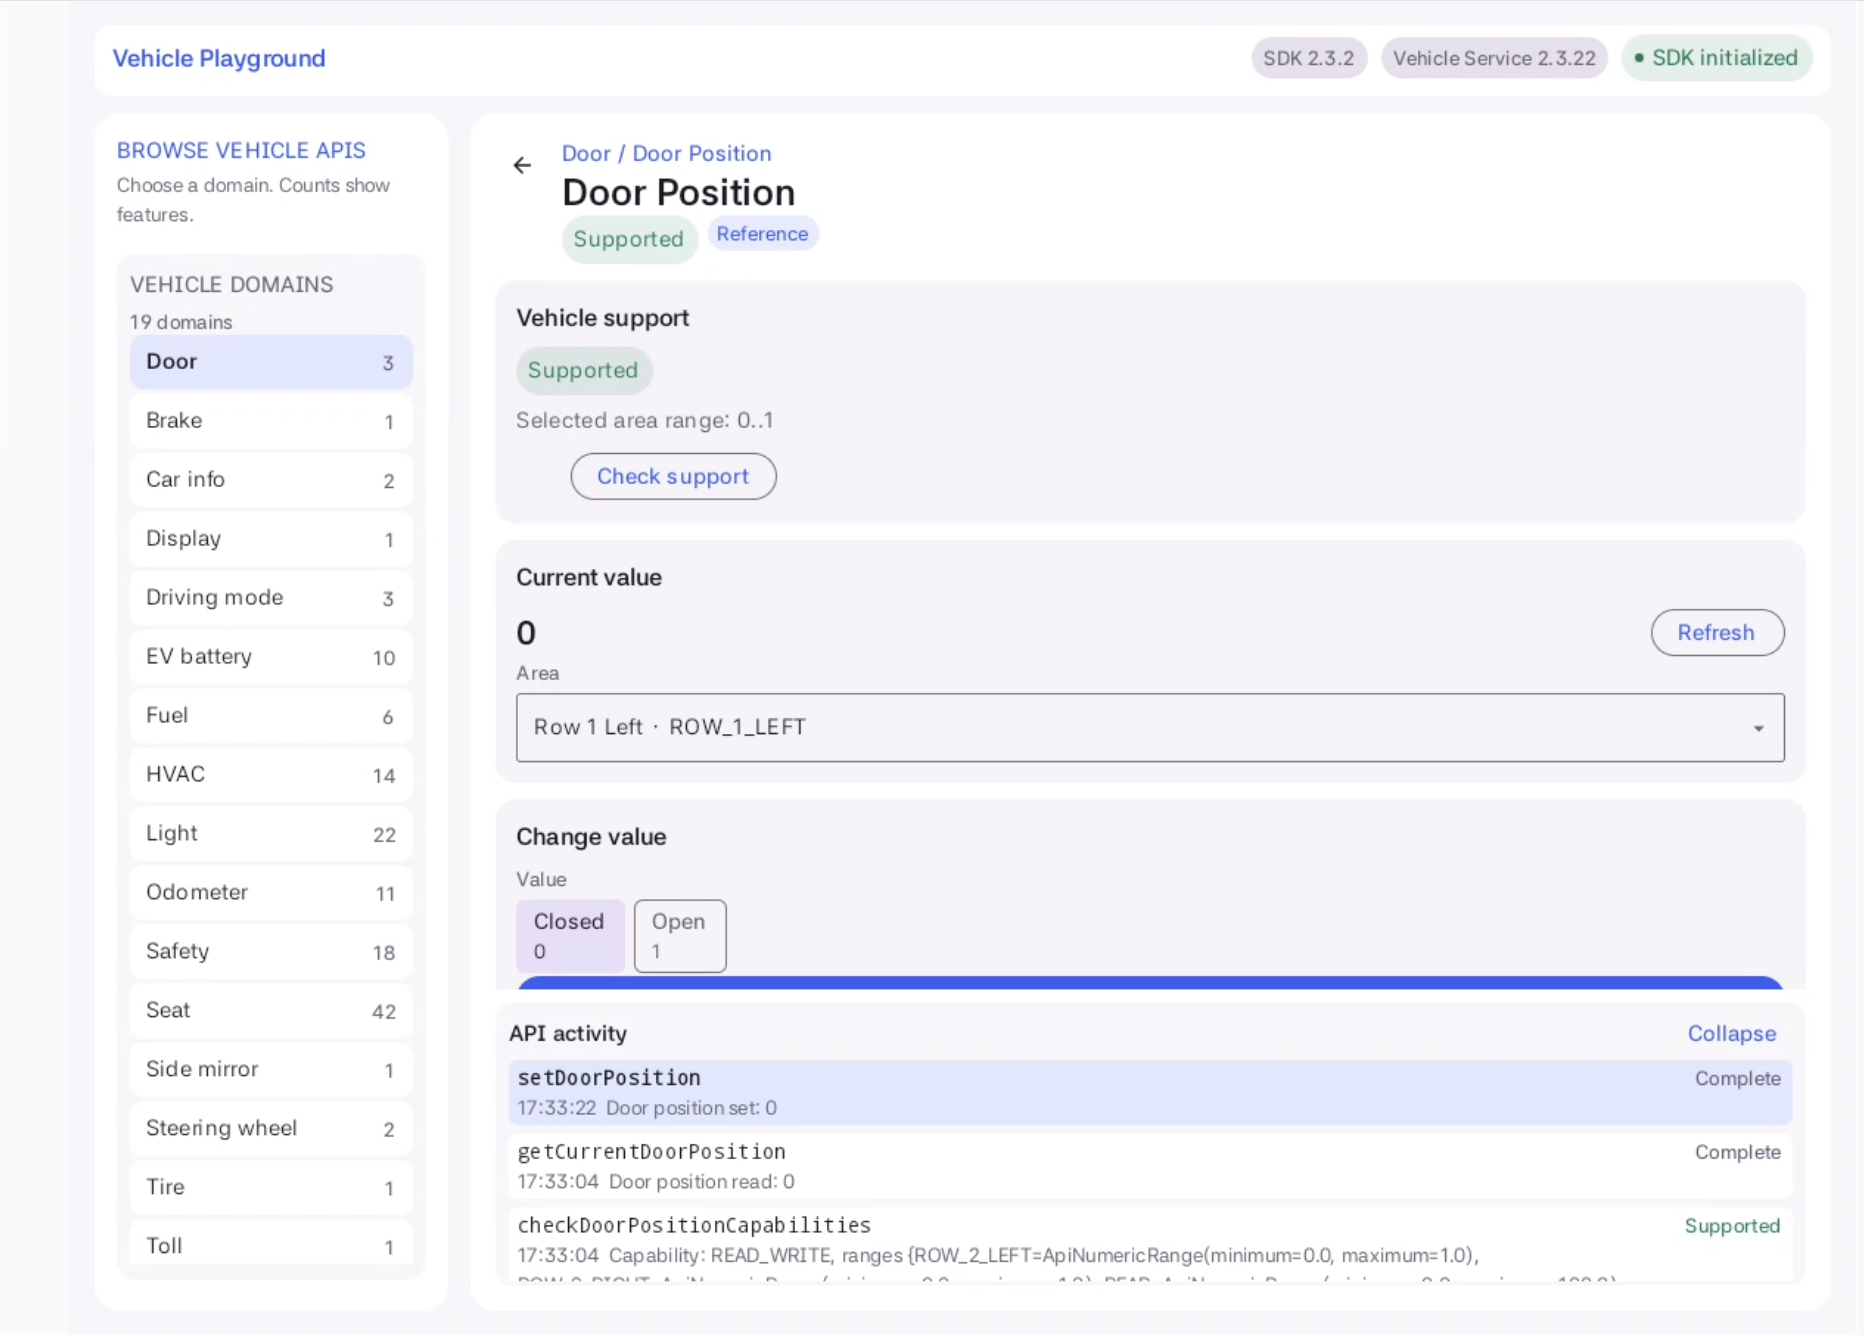Click the back arrow icon

(522, 165)
